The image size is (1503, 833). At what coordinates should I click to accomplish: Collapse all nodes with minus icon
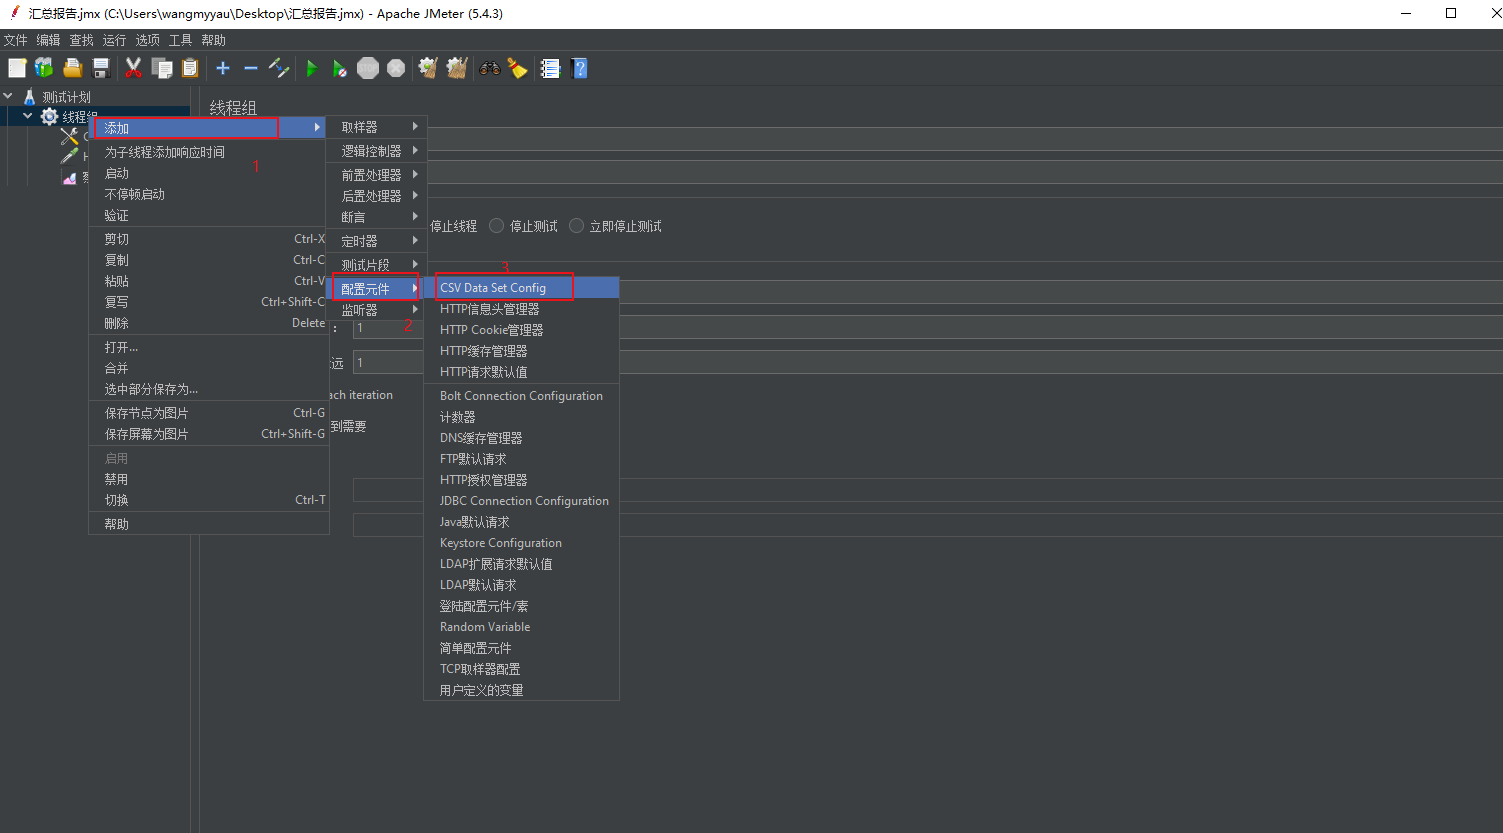(251, 68)
